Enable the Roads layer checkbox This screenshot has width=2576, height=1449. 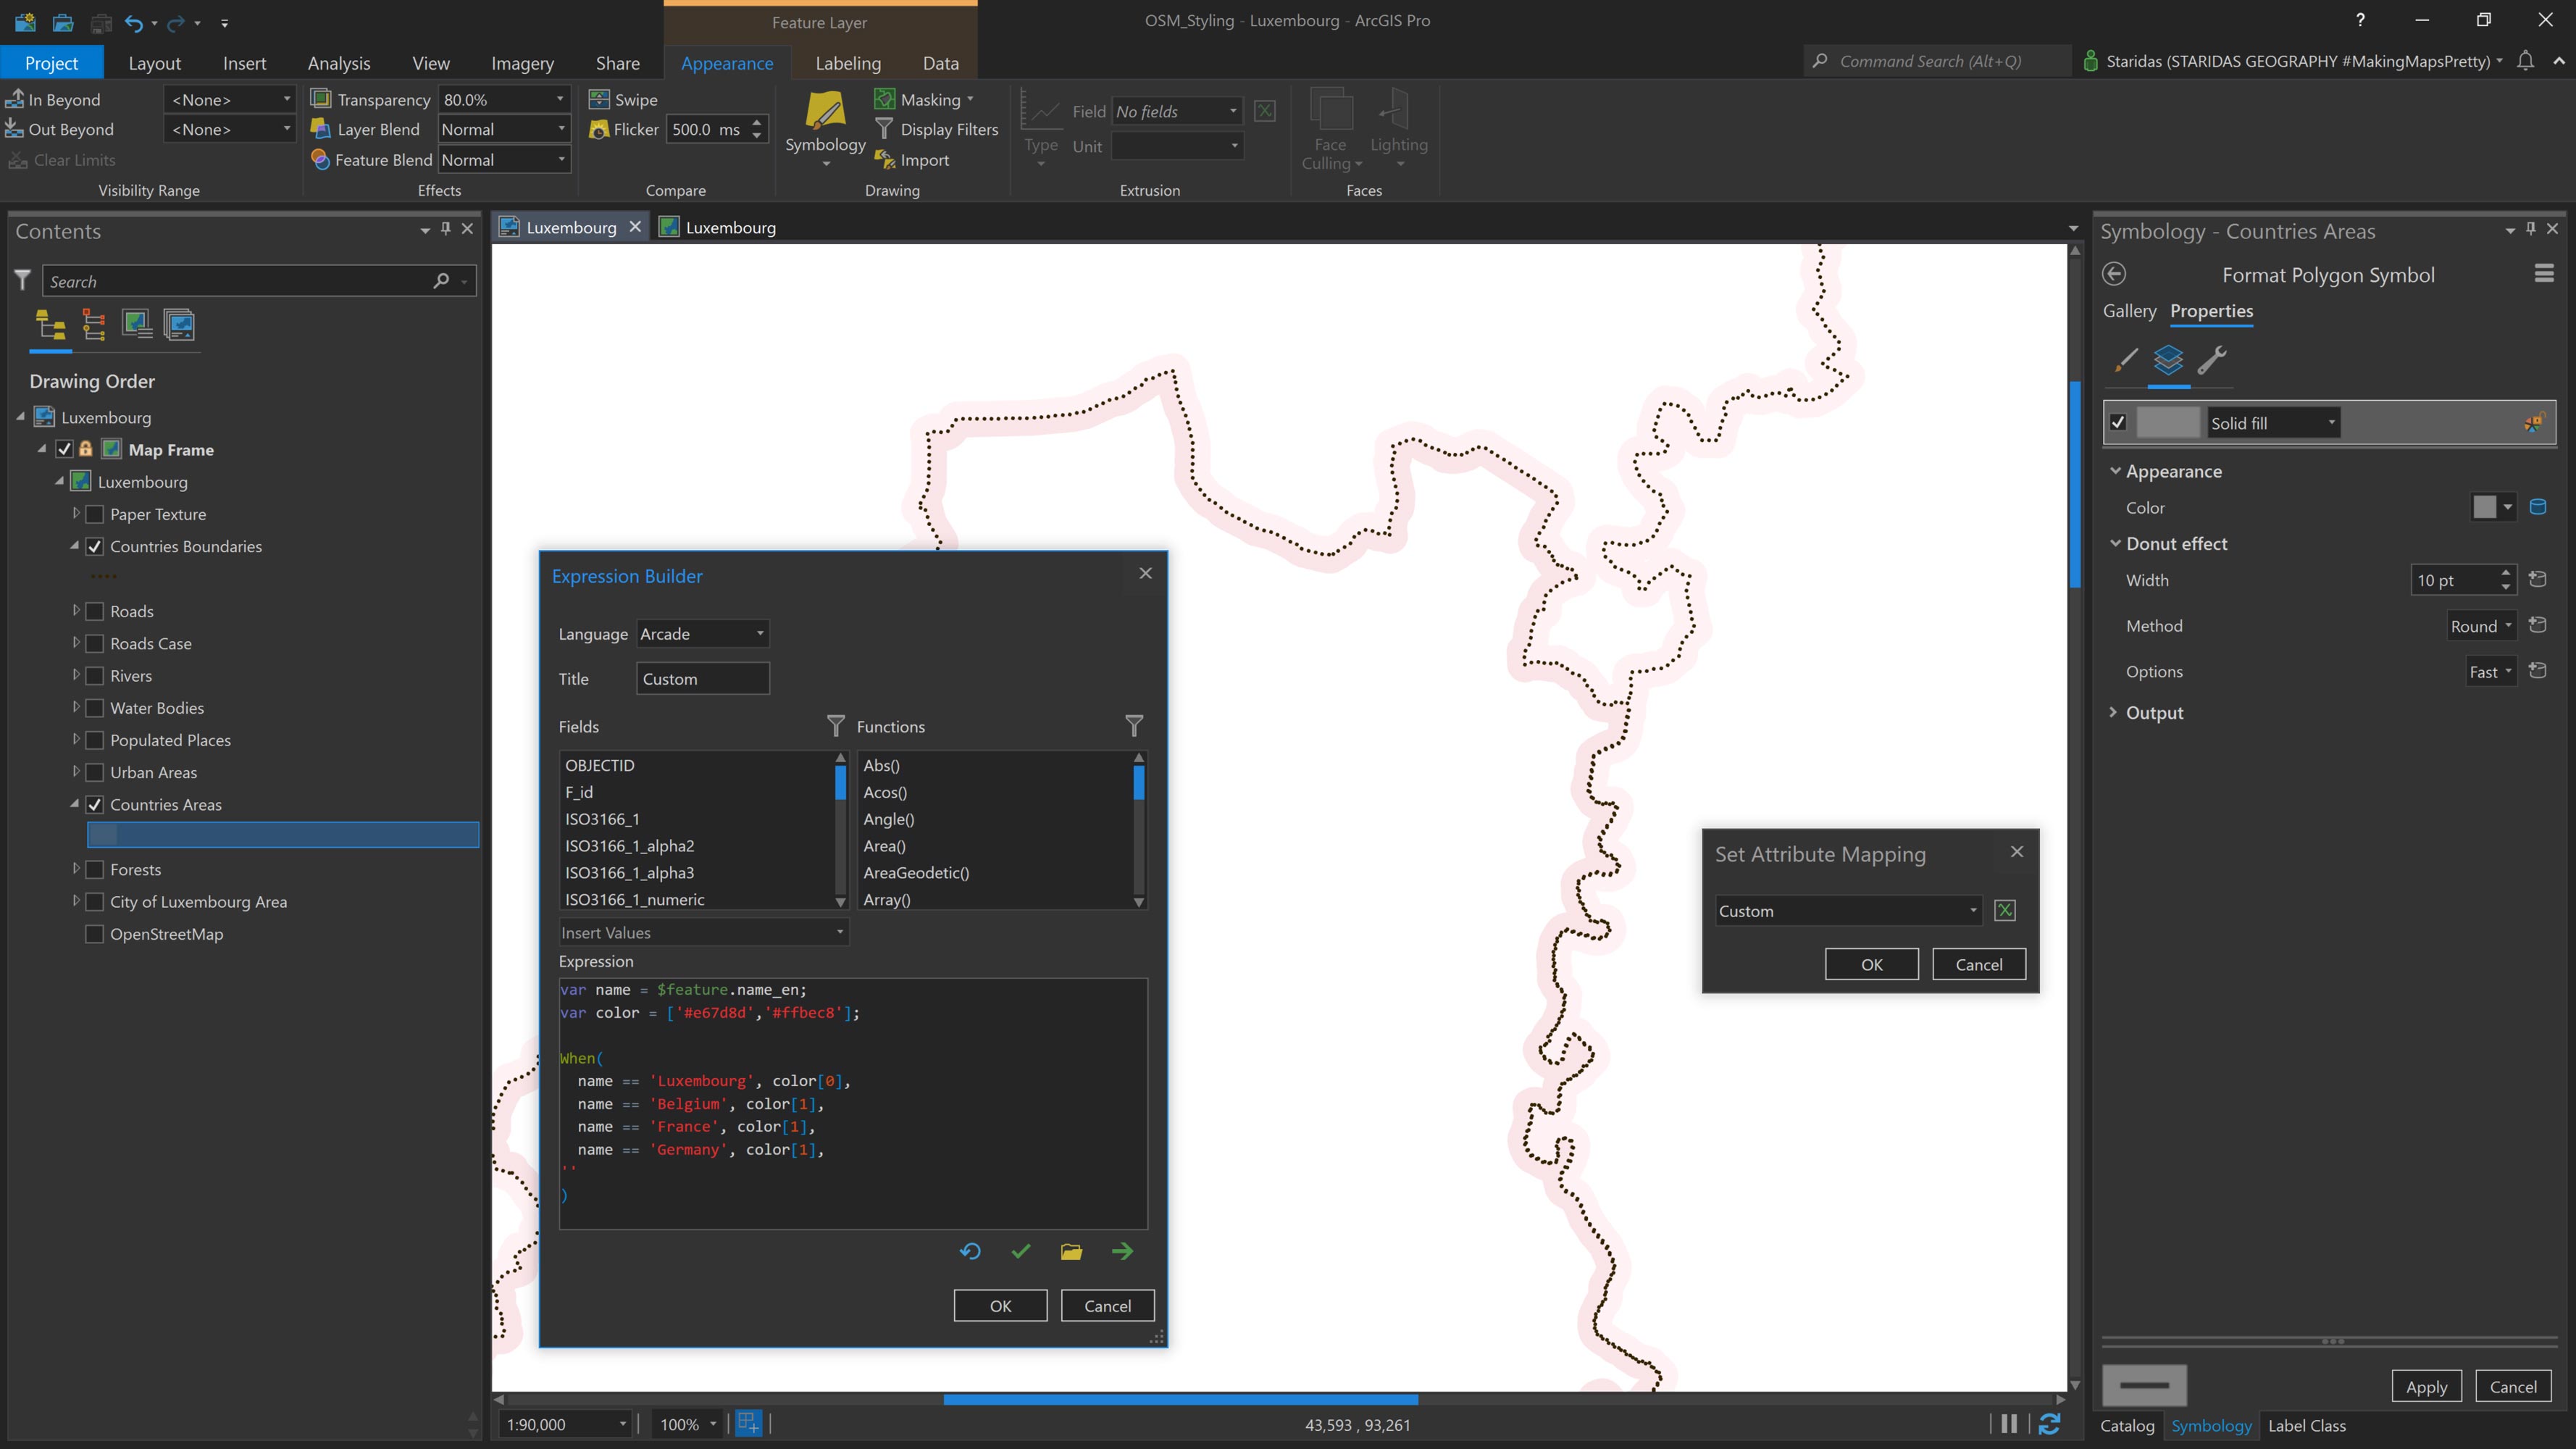pos(94,611)
